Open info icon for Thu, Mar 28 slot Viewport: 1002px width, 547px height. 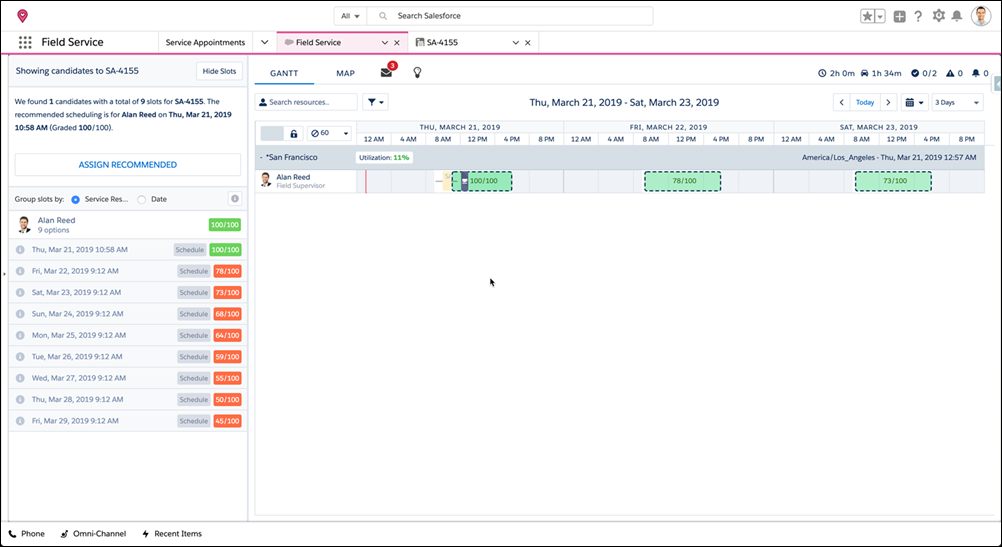click(20, 399)
